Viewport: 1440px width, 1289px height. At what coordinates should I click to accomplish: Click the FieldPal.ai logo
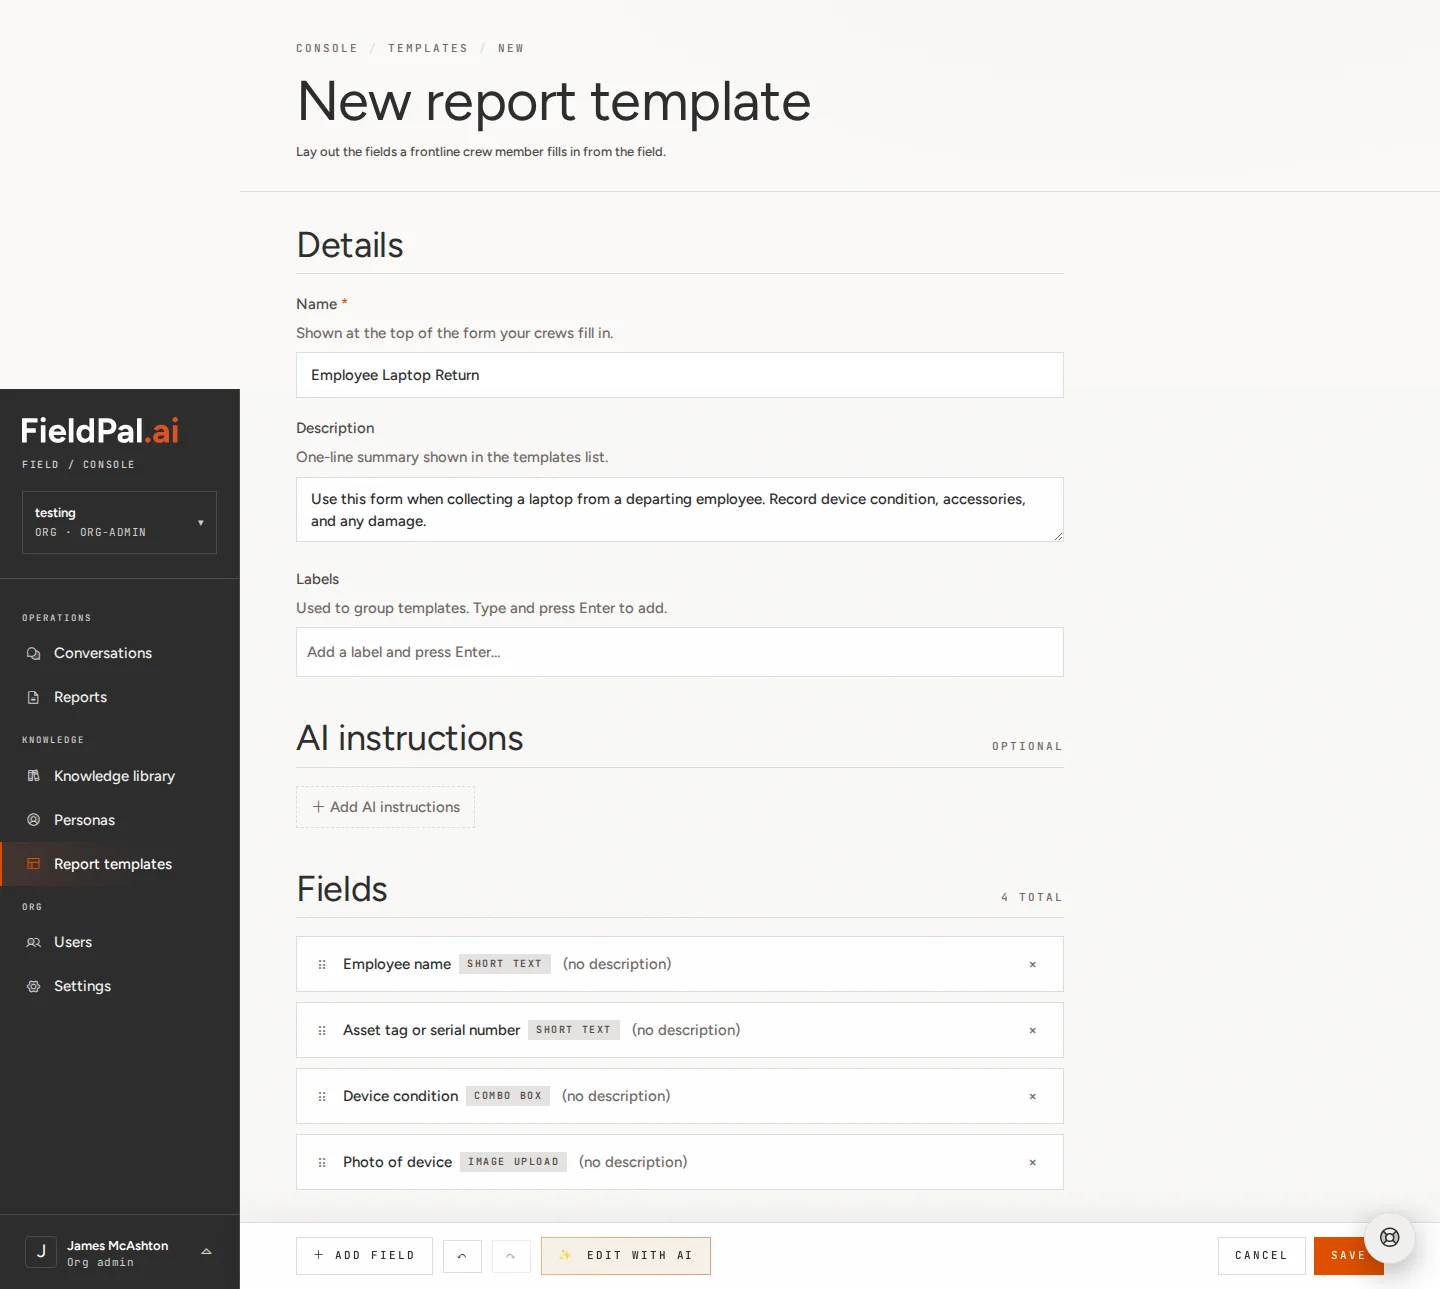[100, 431]
